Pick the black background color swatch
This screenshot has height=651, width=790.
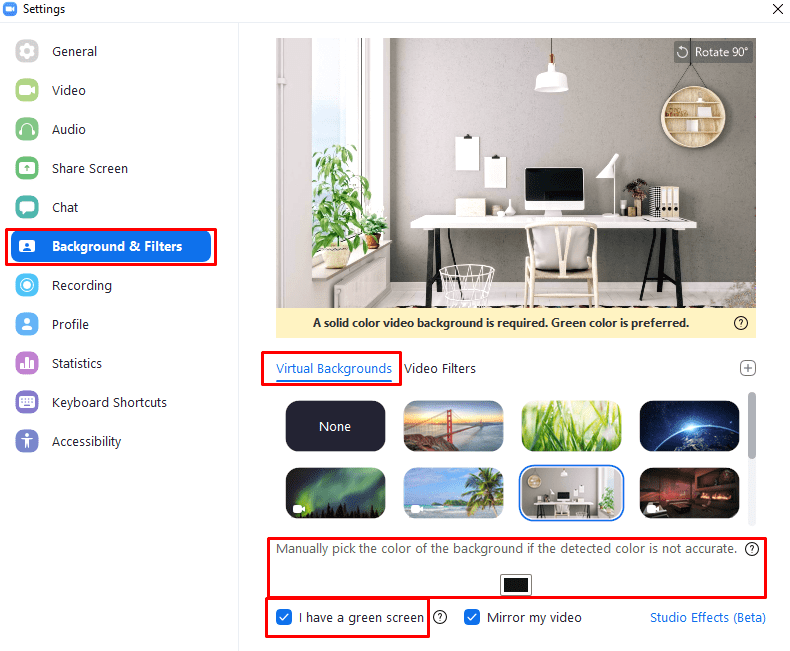[x=516, y=585]
